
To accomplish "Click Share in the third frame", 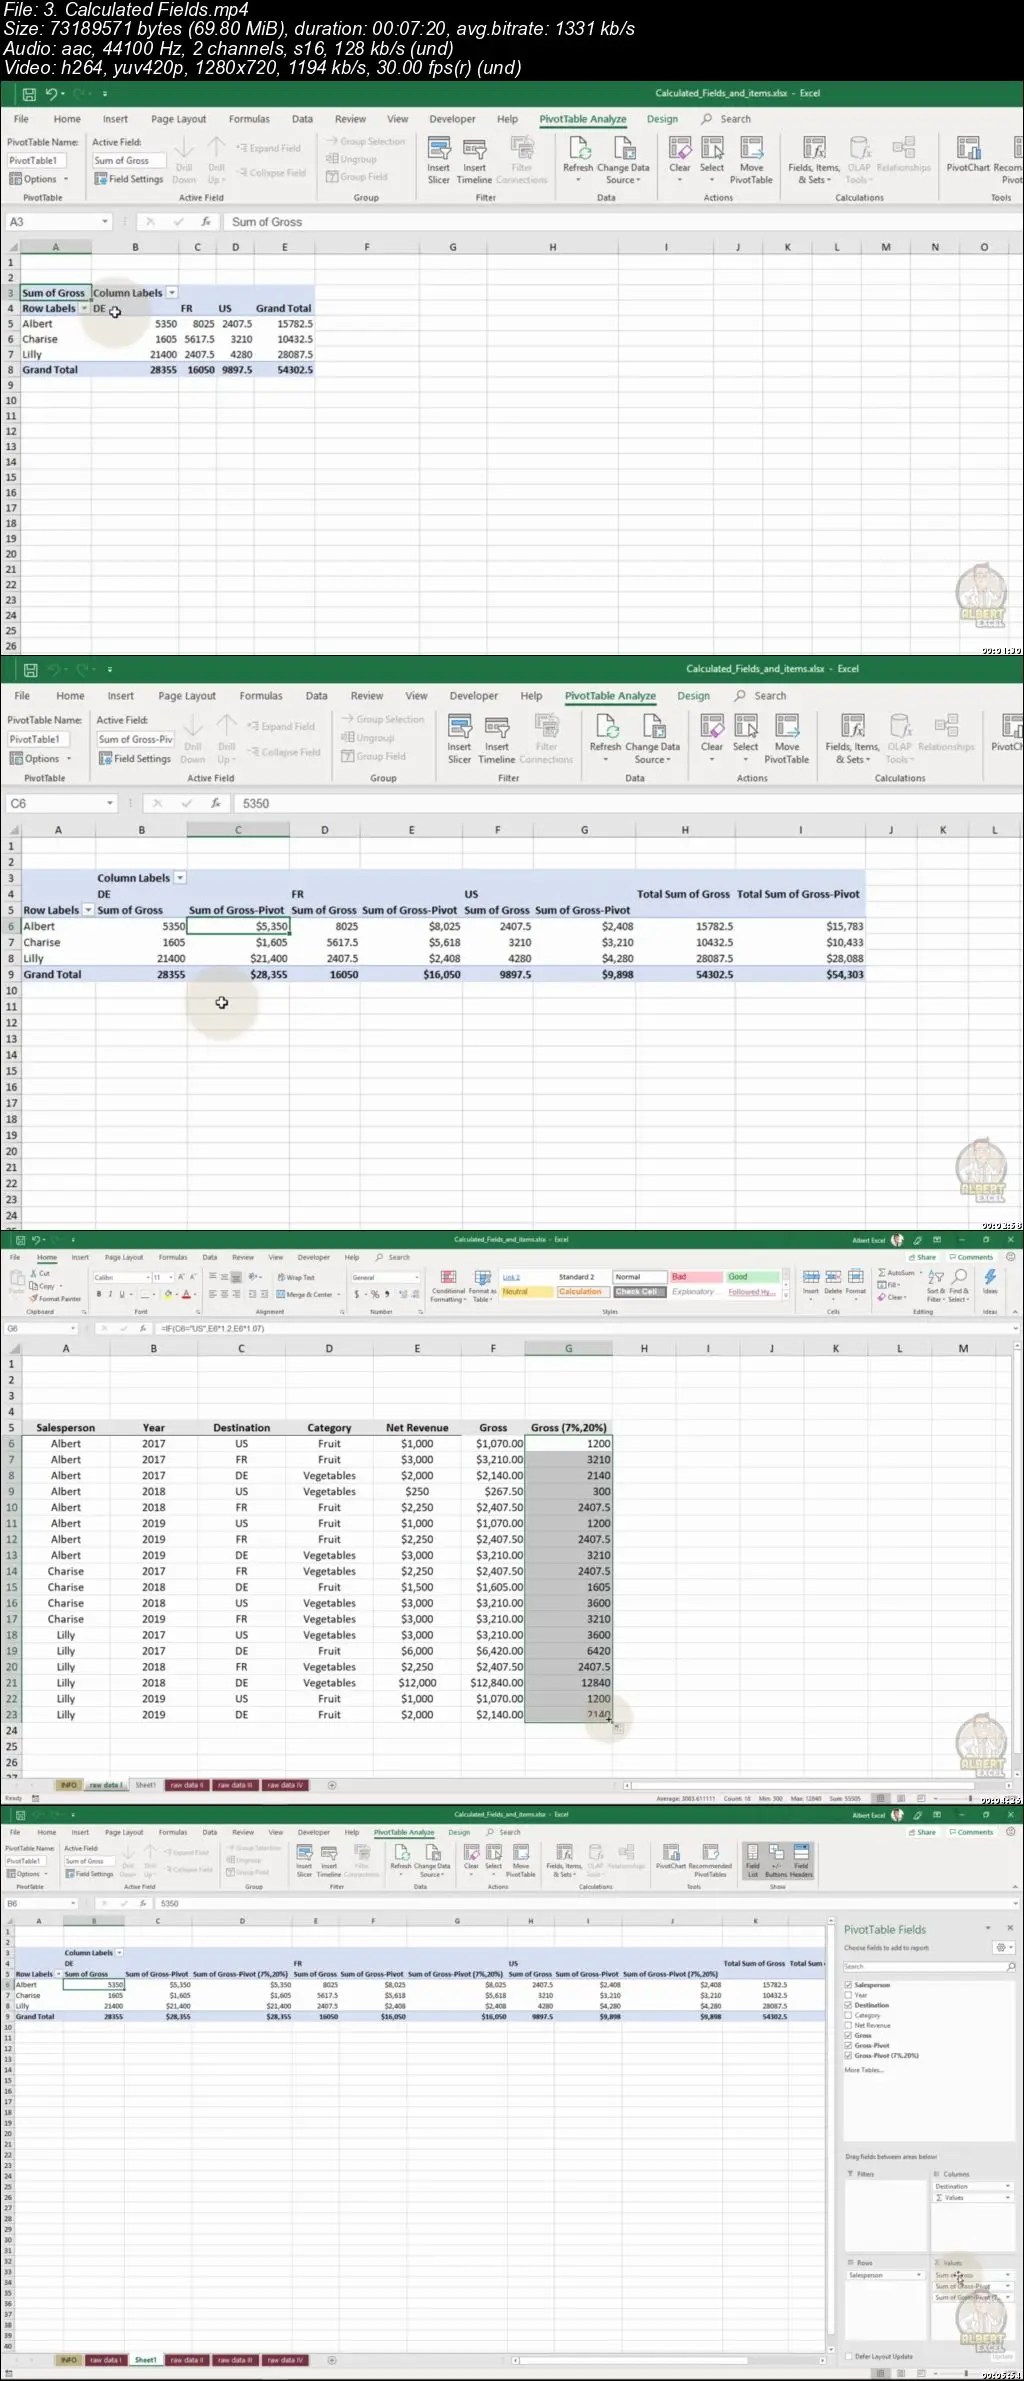I will 923,1257.
